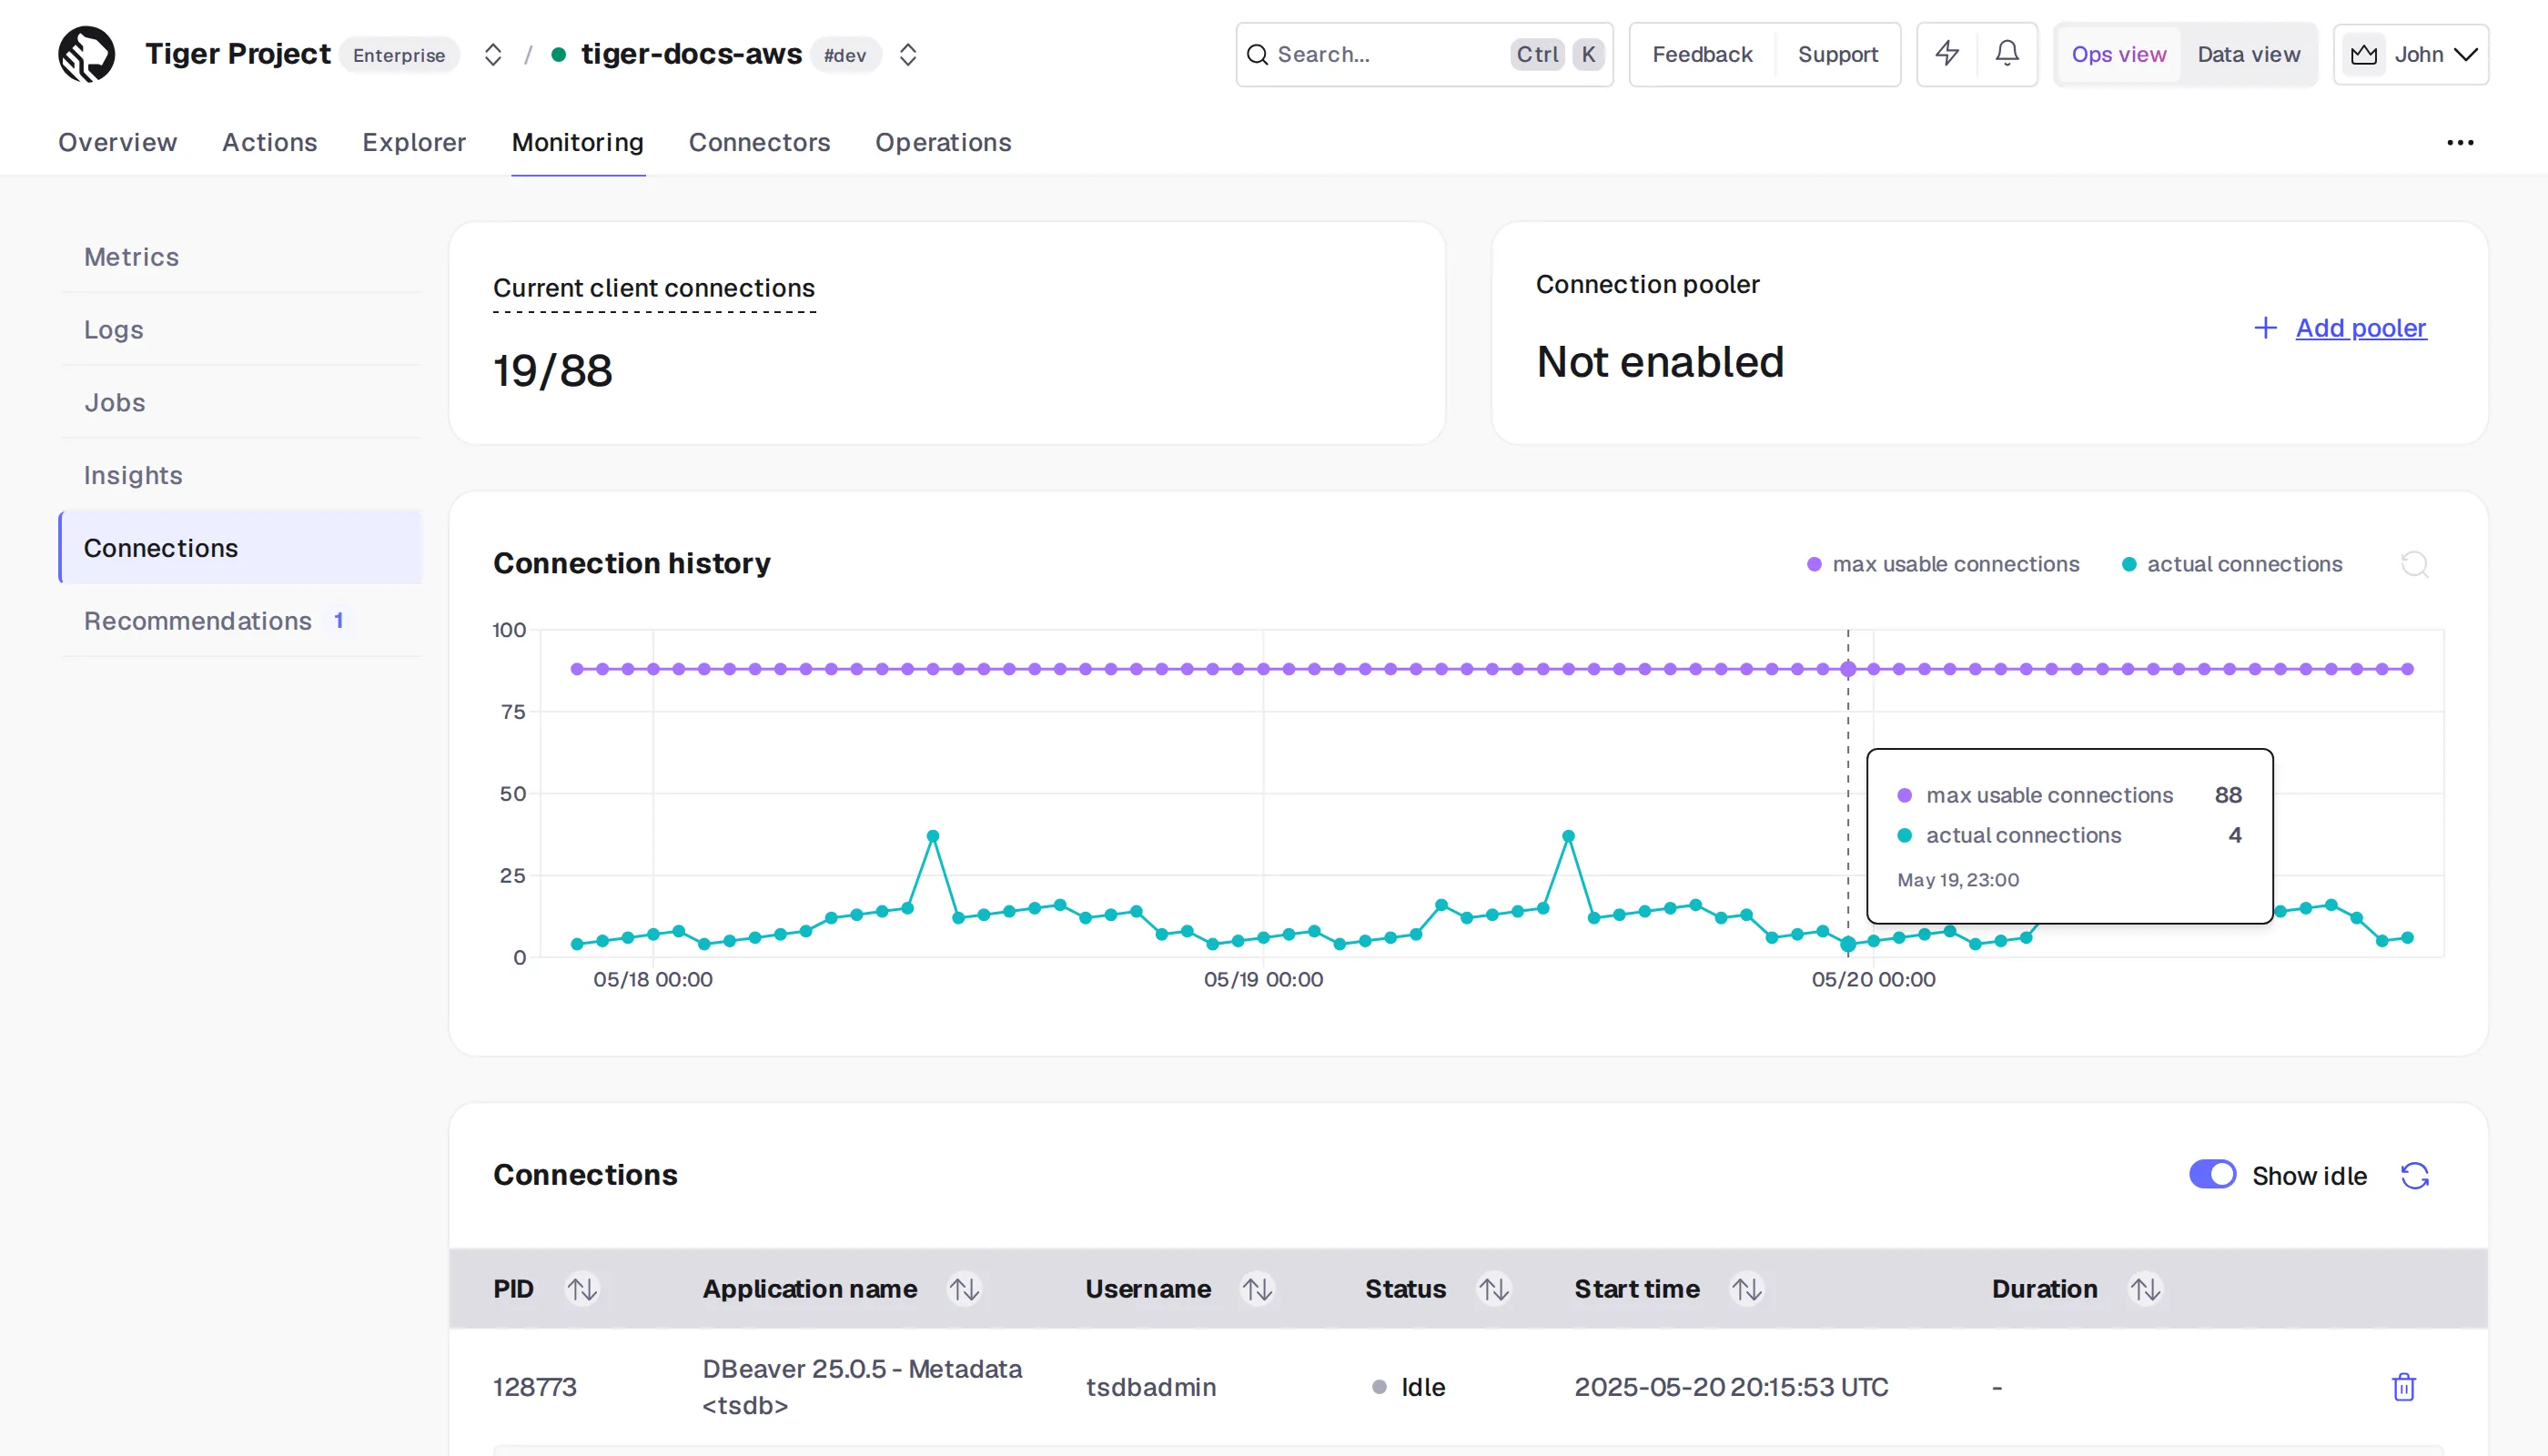Open Logs in the sidebar
This screenshot has height=1456, width=2548.
241,330
